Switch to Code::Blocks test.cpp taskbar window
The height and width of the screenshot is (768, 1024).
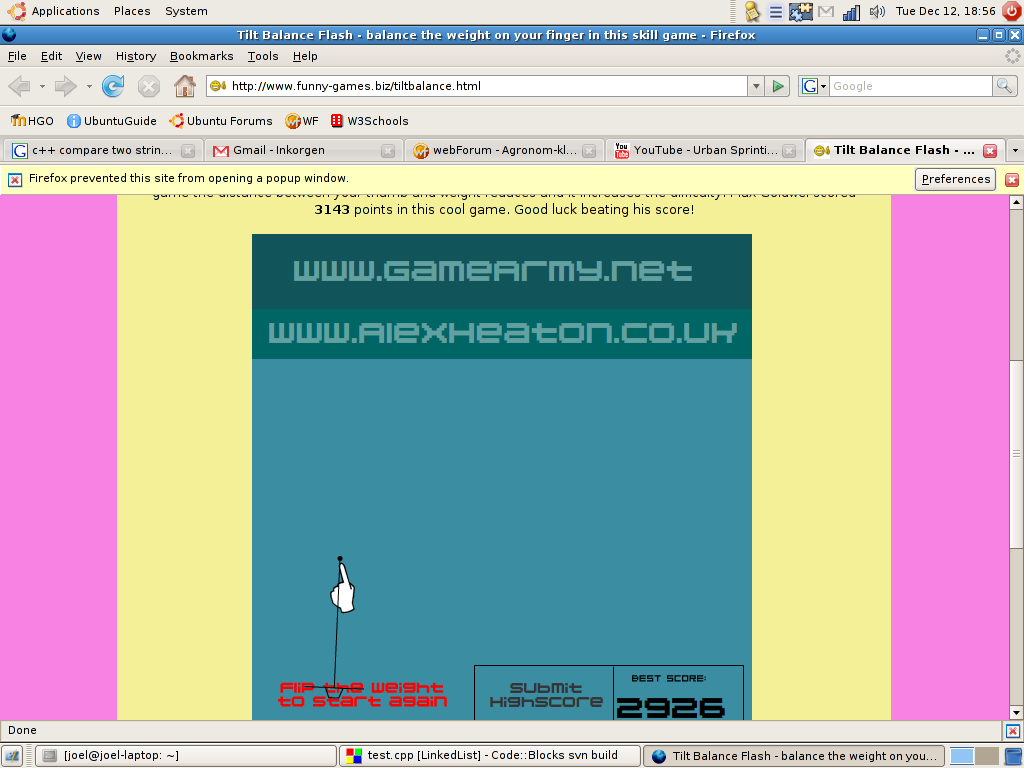490,756
